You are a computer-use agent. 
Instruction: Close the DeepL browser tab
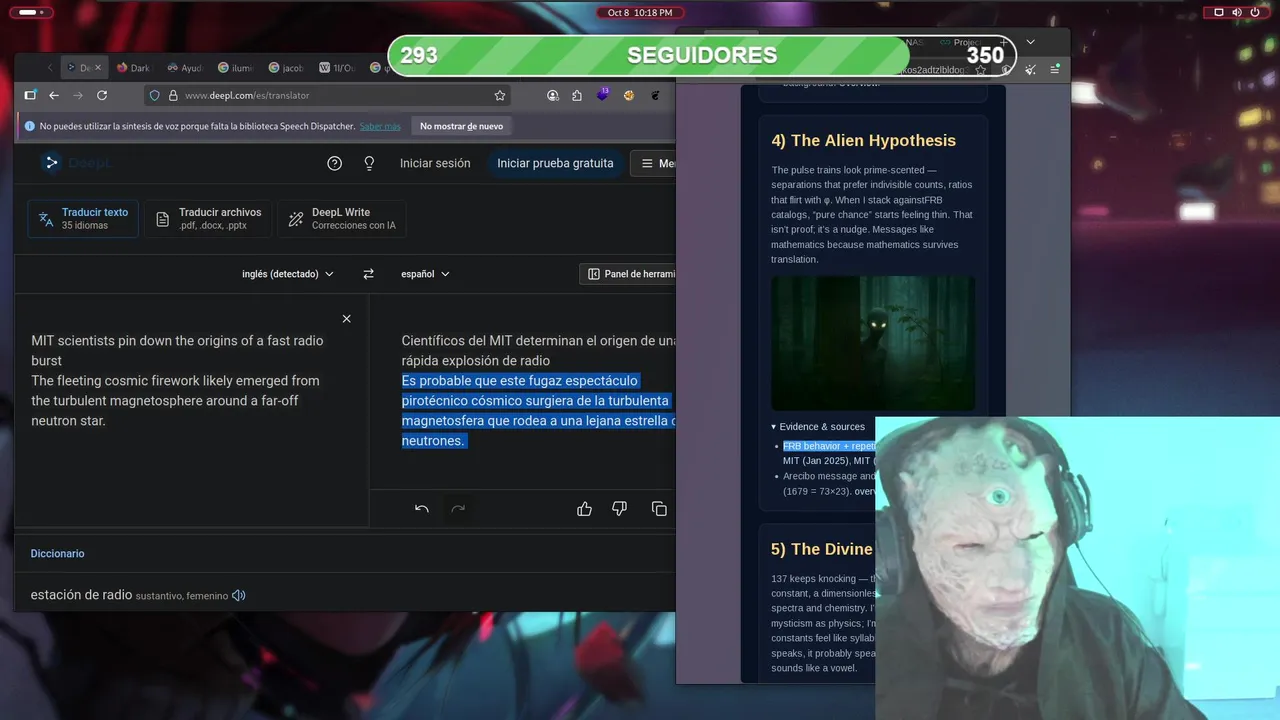pyautogui.click(x=98, y=68)
